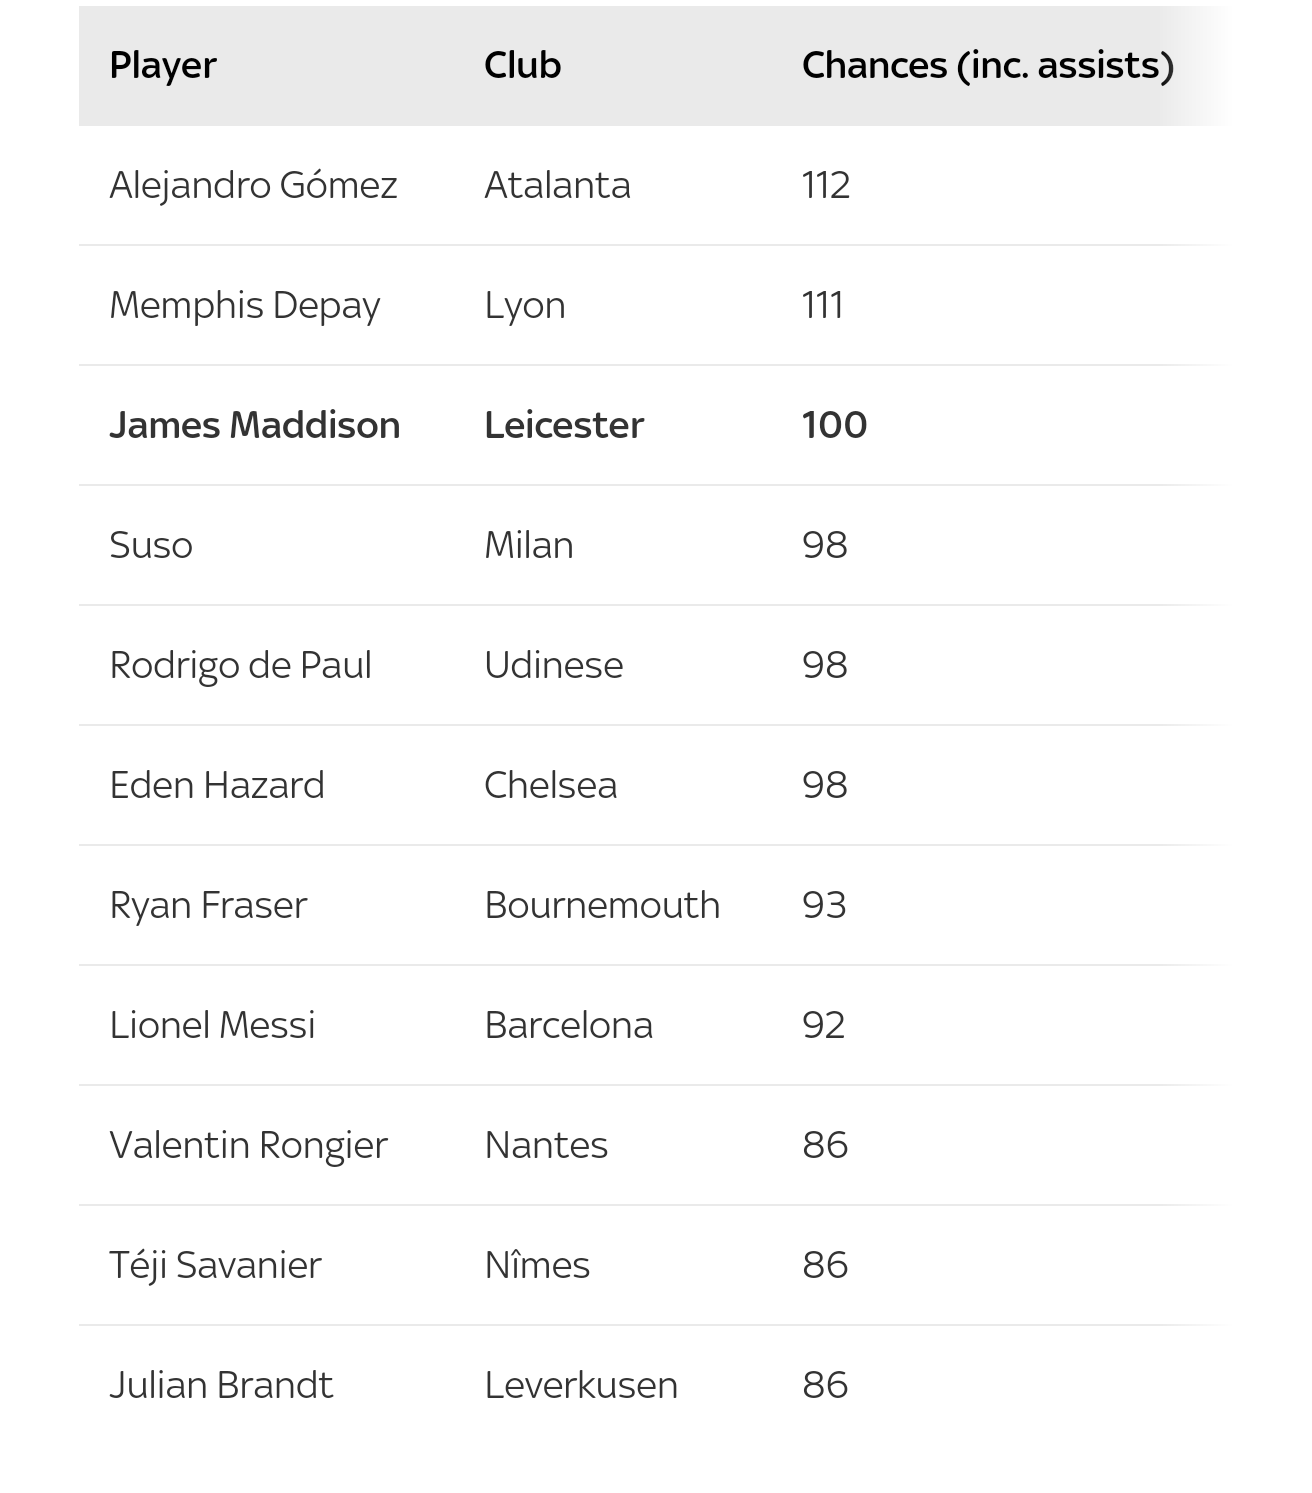The width and height of the screenshot is (1312, 1493).
Task: Click the Leicester club cell
Action: click(564, 425)
